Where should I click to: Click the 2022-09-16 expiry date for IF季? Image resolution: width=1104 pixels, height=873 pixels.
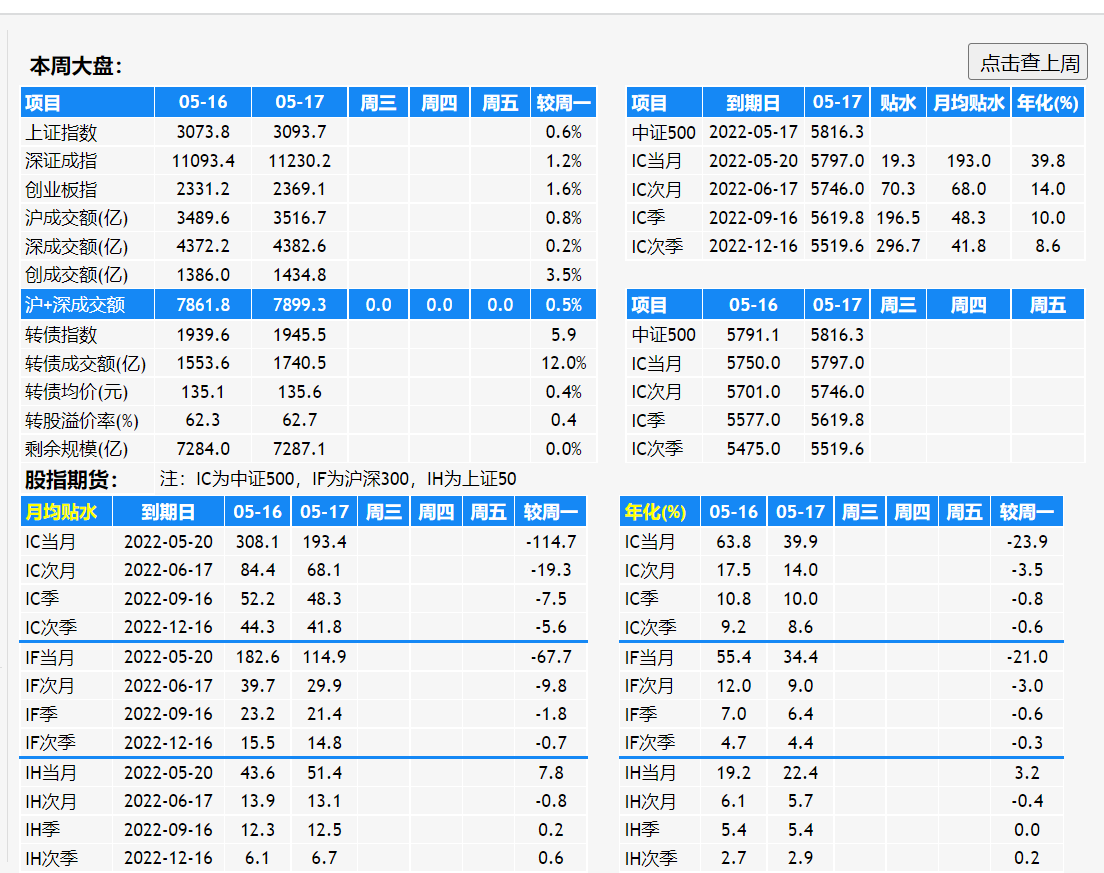168,714
